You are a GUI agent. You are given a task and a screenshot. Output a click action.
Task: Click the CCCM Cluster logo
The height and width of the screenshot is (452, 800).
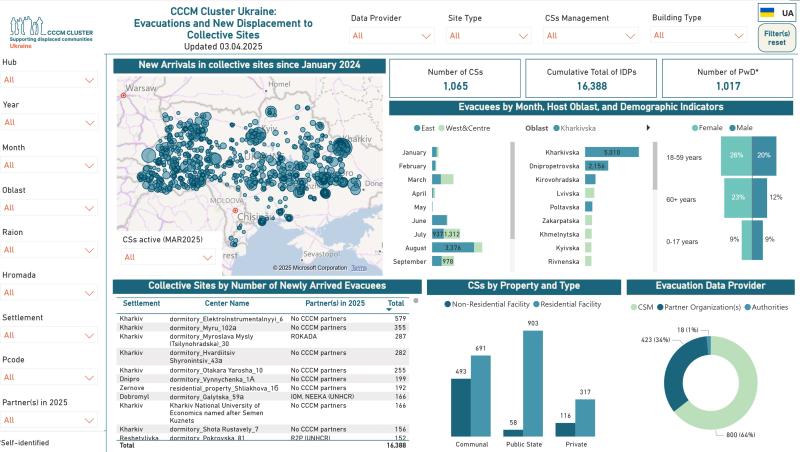pyautogui.click(x=48, y=24)
